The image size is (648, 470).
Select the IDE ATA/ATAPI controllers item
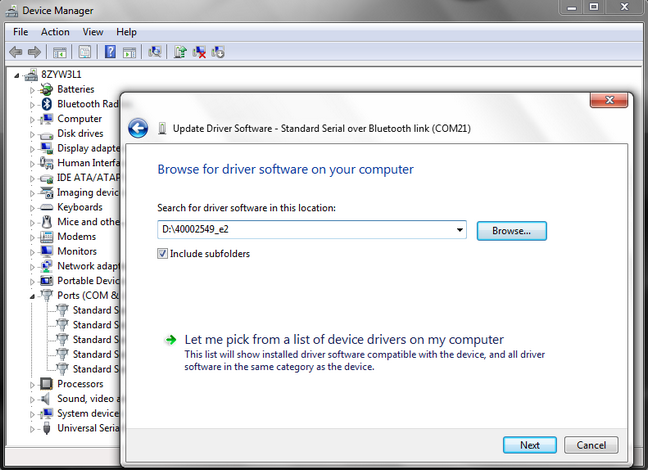pyautogui.click(x=88, y=178)
